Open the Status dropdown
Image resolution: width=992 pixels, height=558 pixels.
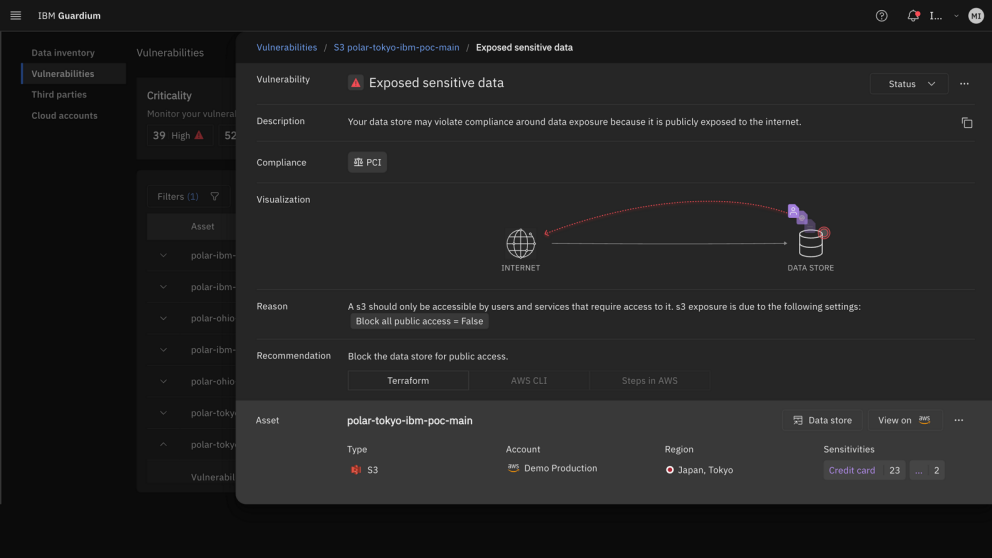tap(909, 84)
